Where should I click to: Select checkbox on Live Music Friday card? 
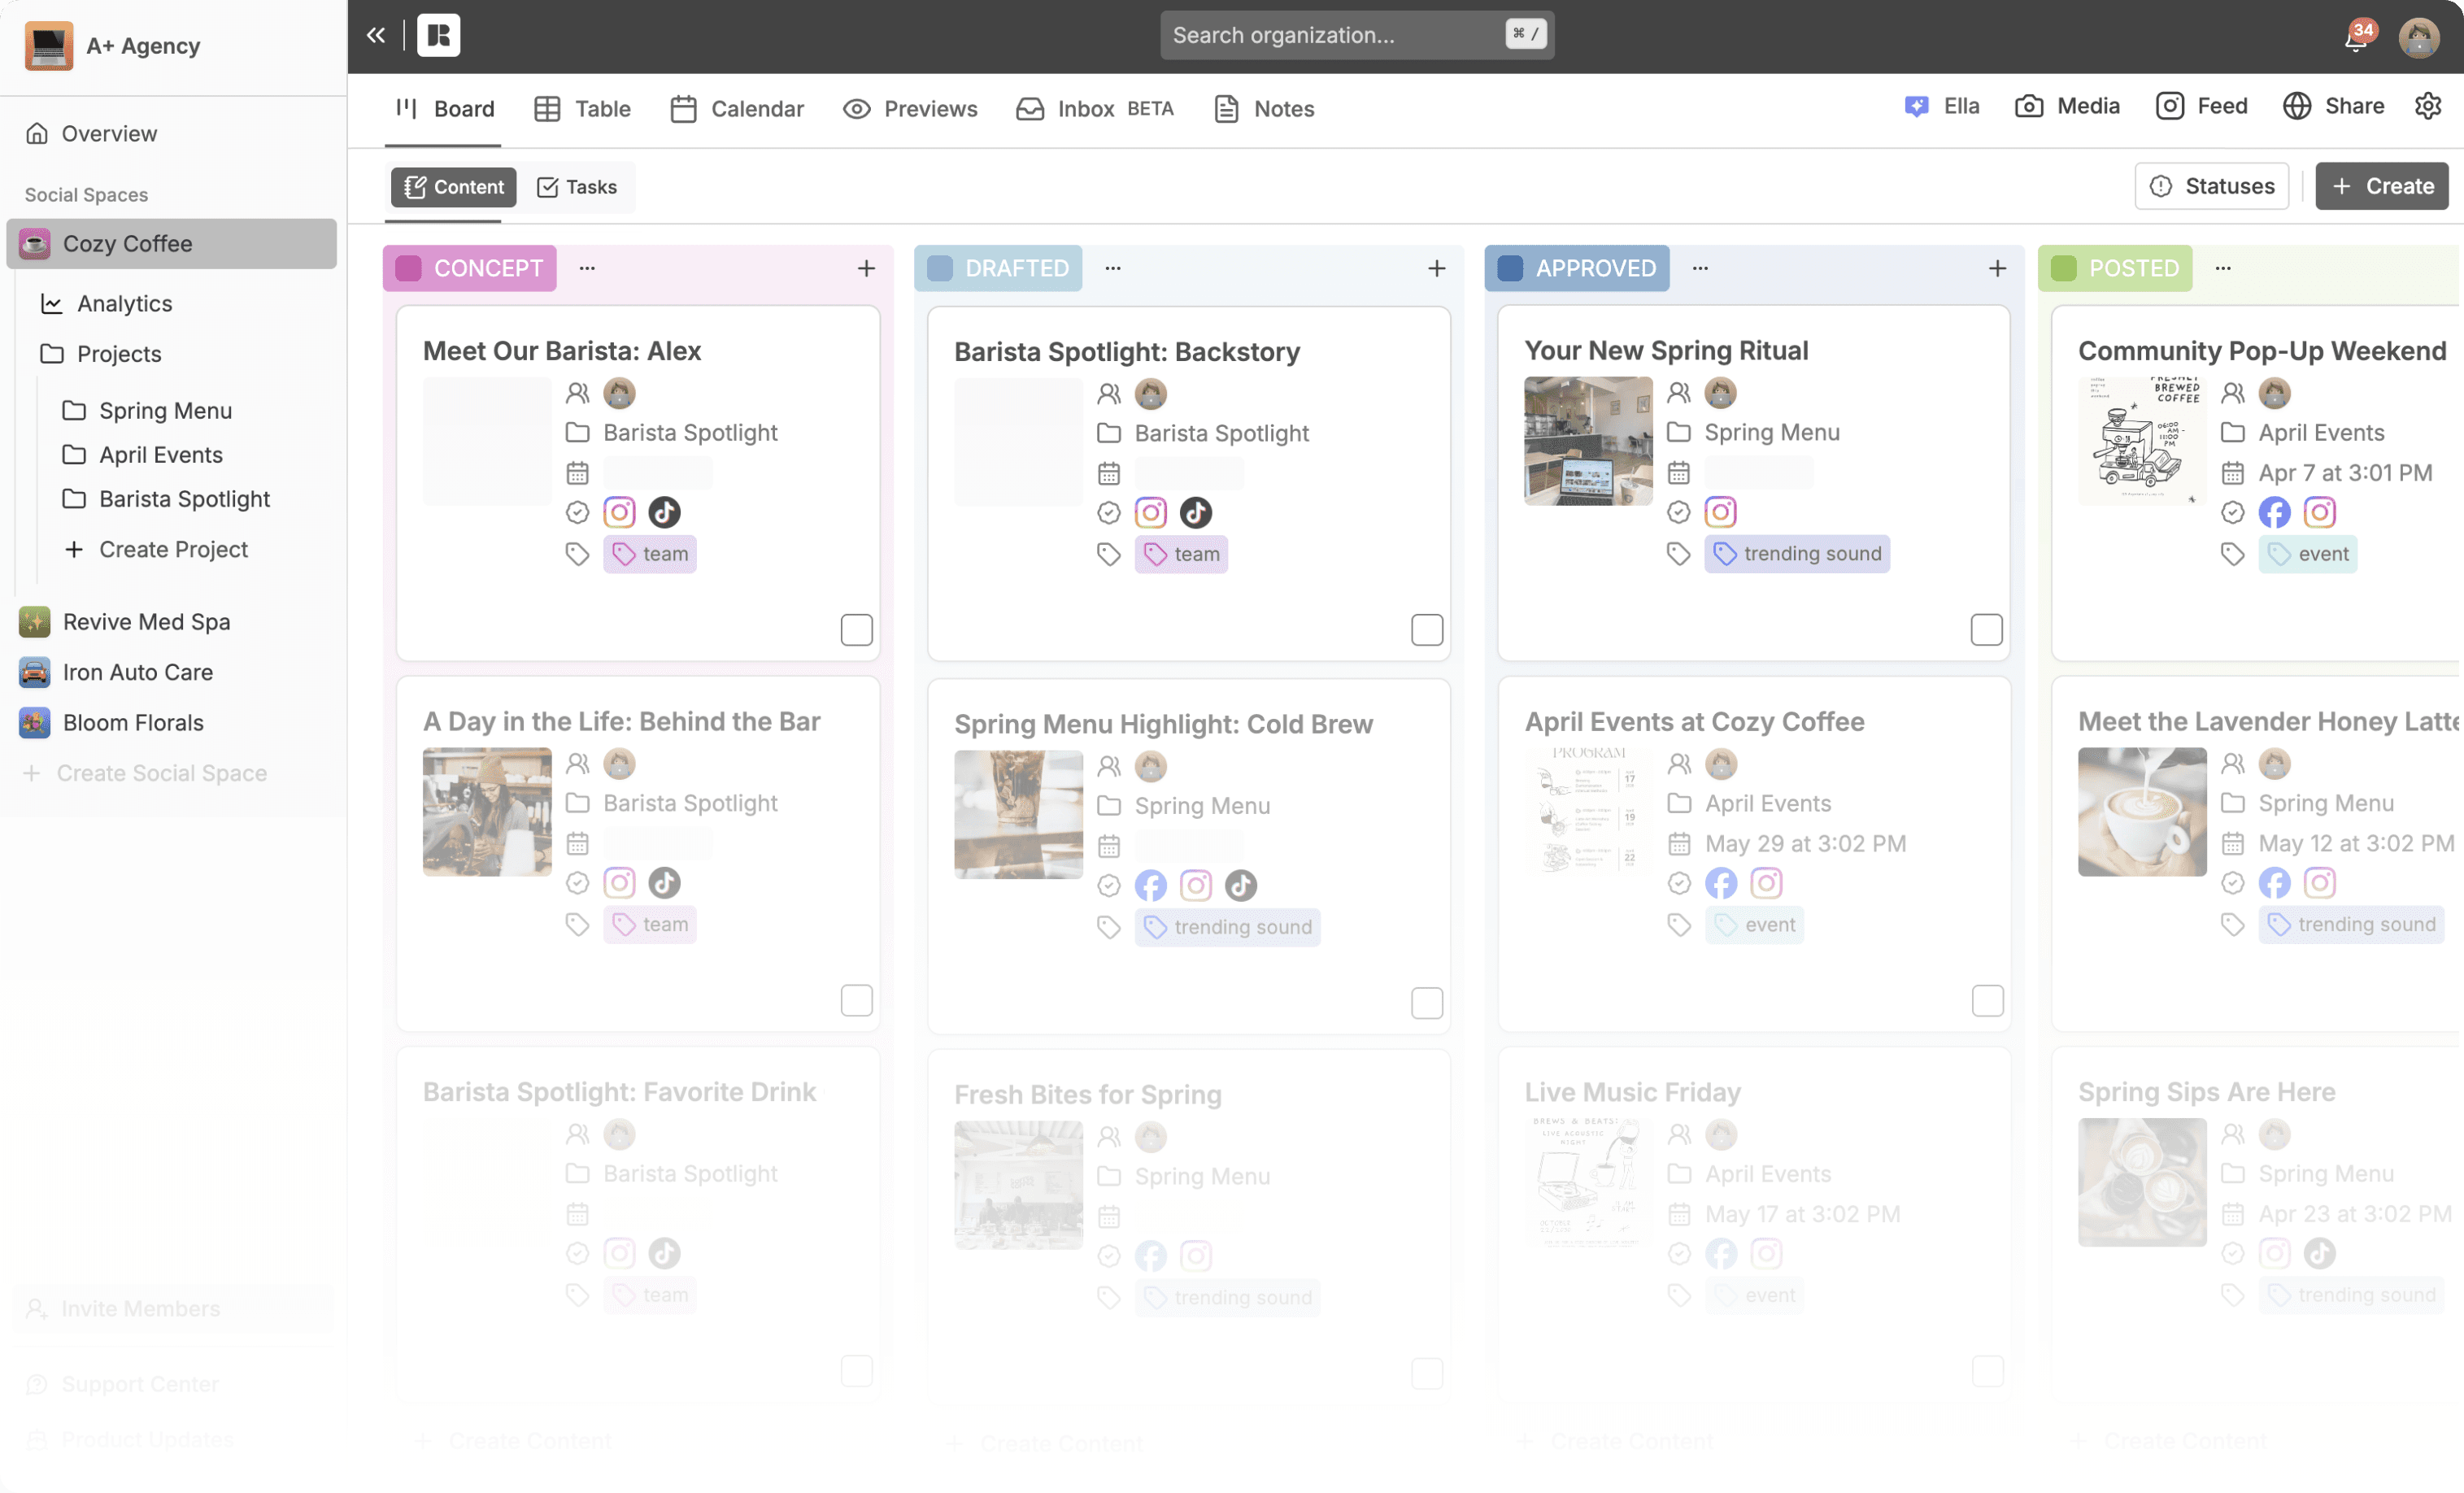point(1987,1371)
